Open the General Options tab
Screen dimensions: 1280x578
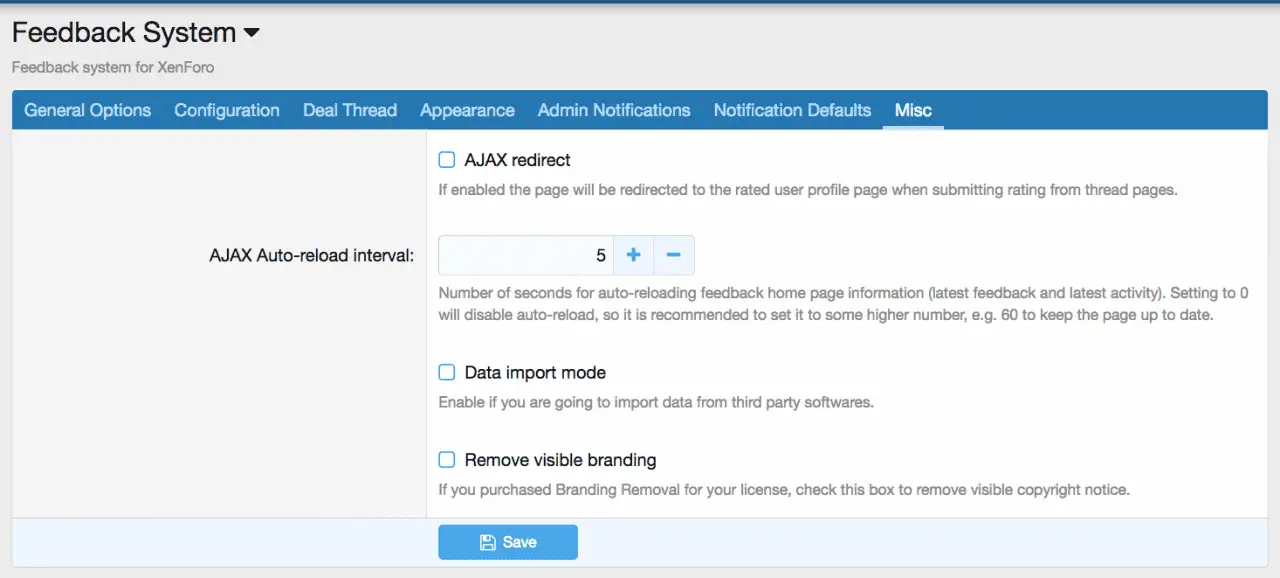88,110
